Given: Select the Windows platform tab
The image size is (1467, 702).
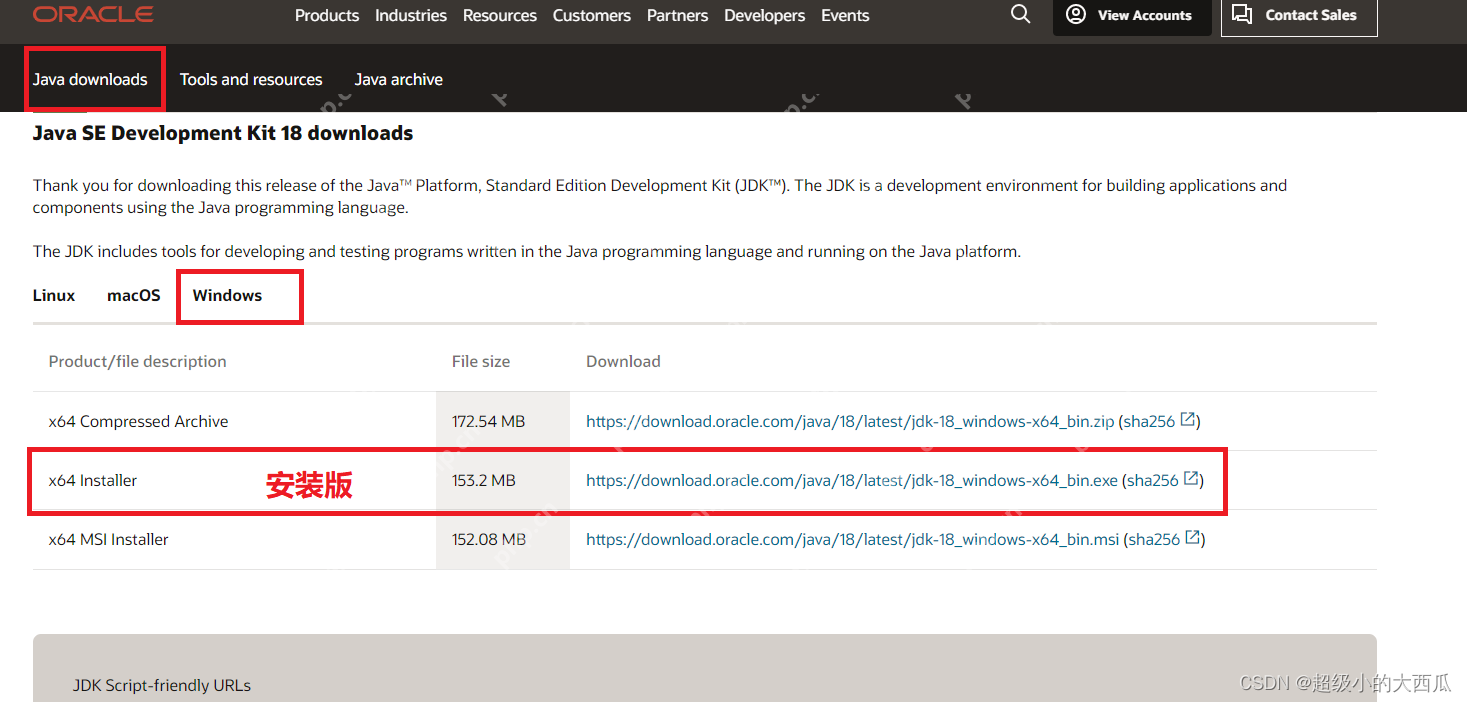Looking at the screenshot, I should [228, 295].
